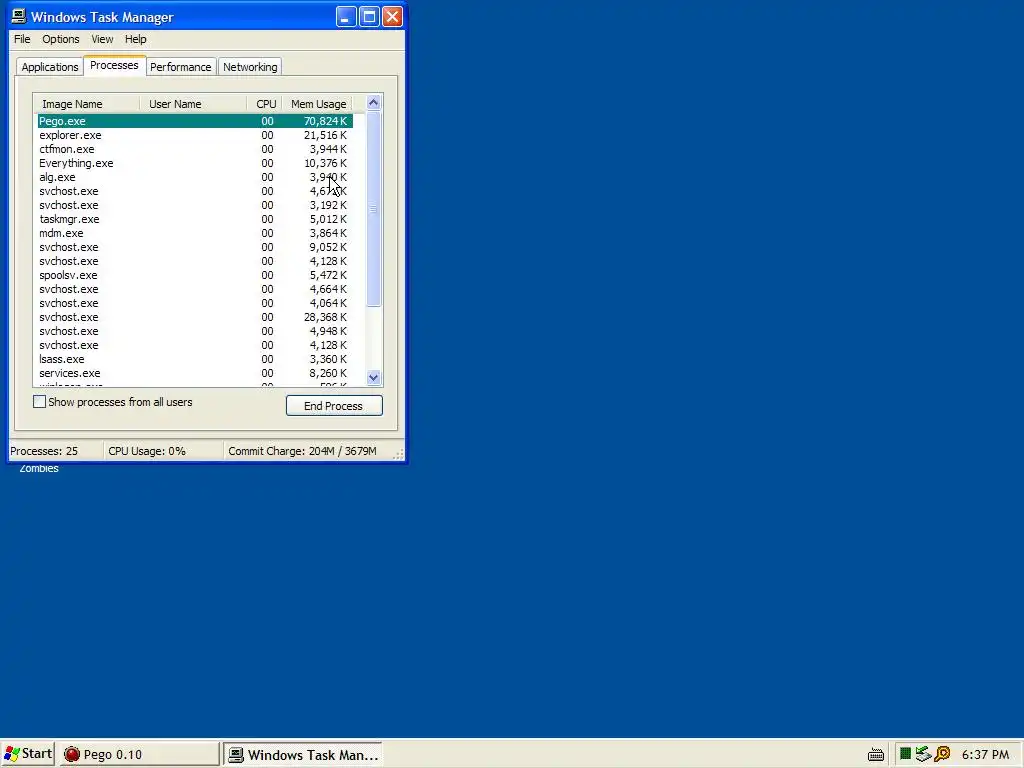The height and width of the screenshot is (768, 1024).
Task: Click the process list scroll up arrow
Action: (374, 102)
